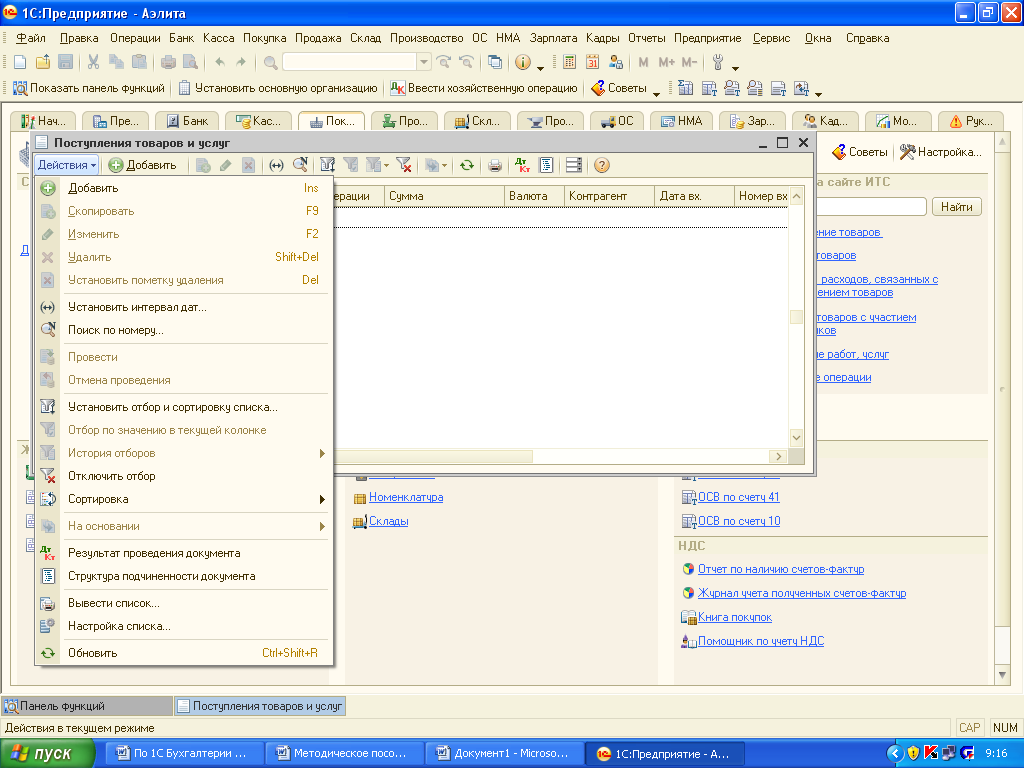Expand the История отборов submenu
1024x768 pixels.
click(x=184, y=453)
